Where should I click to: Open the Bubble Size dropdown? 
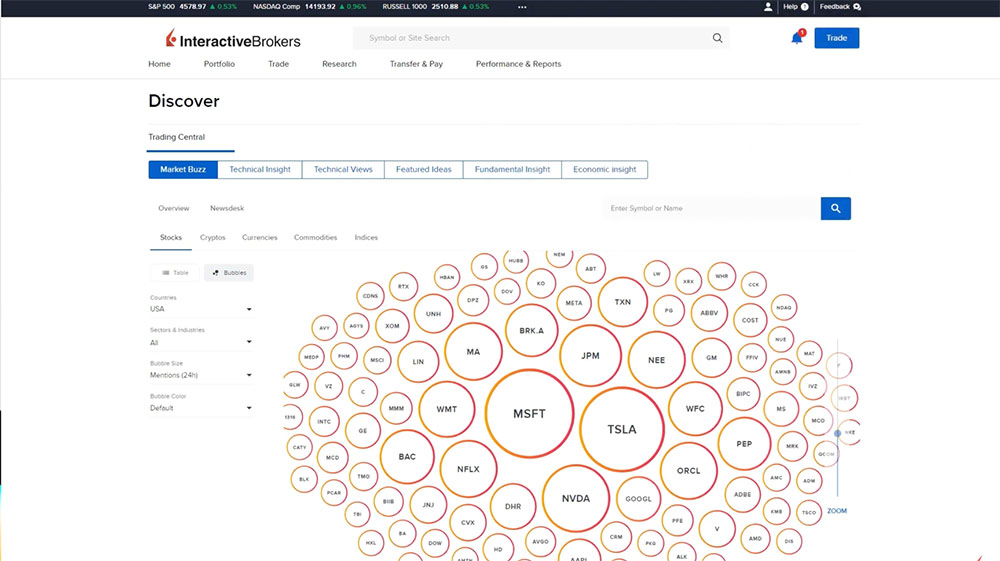point(201,375)
